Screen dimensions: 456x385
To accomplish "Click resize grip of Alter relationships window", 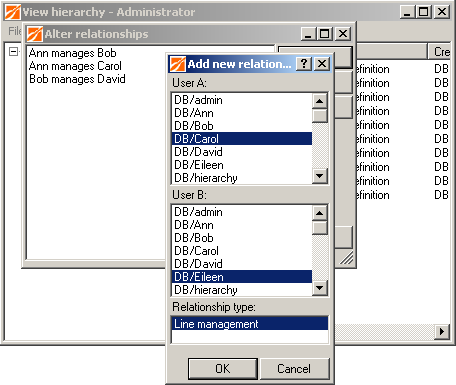I will coord(347,259).
